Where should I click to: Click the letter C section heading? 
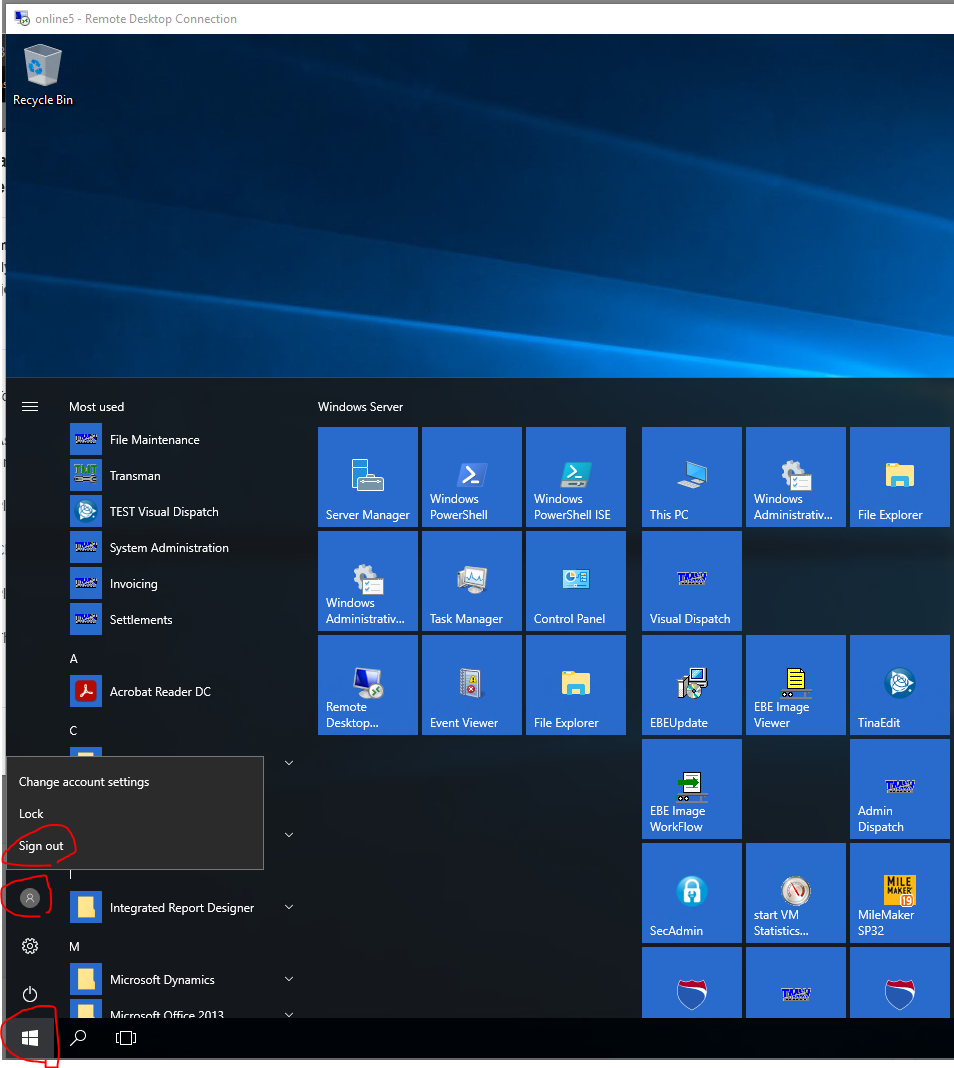[x=73, y=731]
